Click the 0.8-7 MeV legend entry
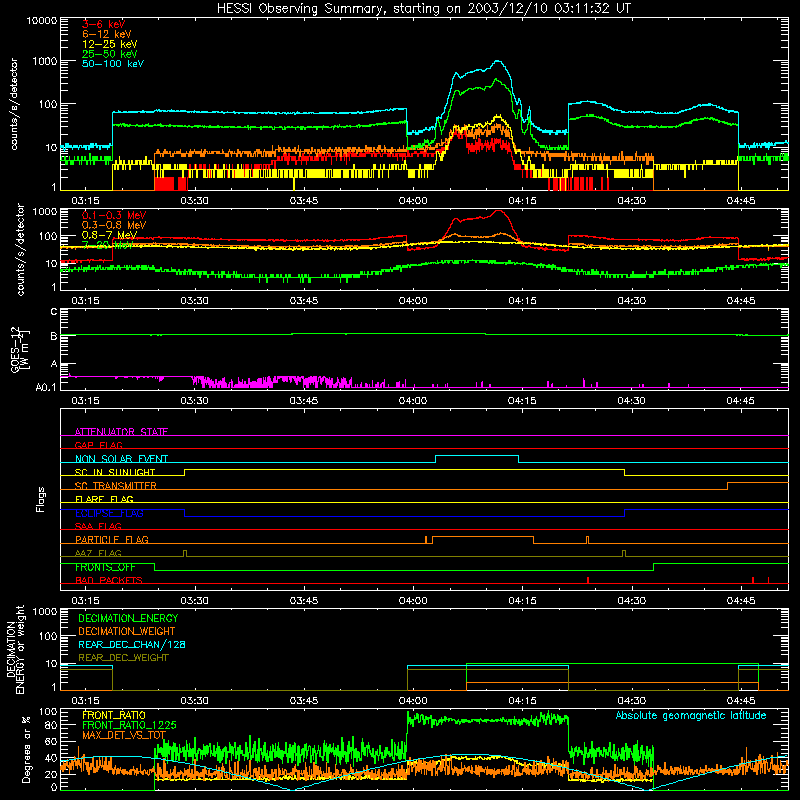This screenshot has width=800, height=800. pyautogui.click(x=109, y=235)
